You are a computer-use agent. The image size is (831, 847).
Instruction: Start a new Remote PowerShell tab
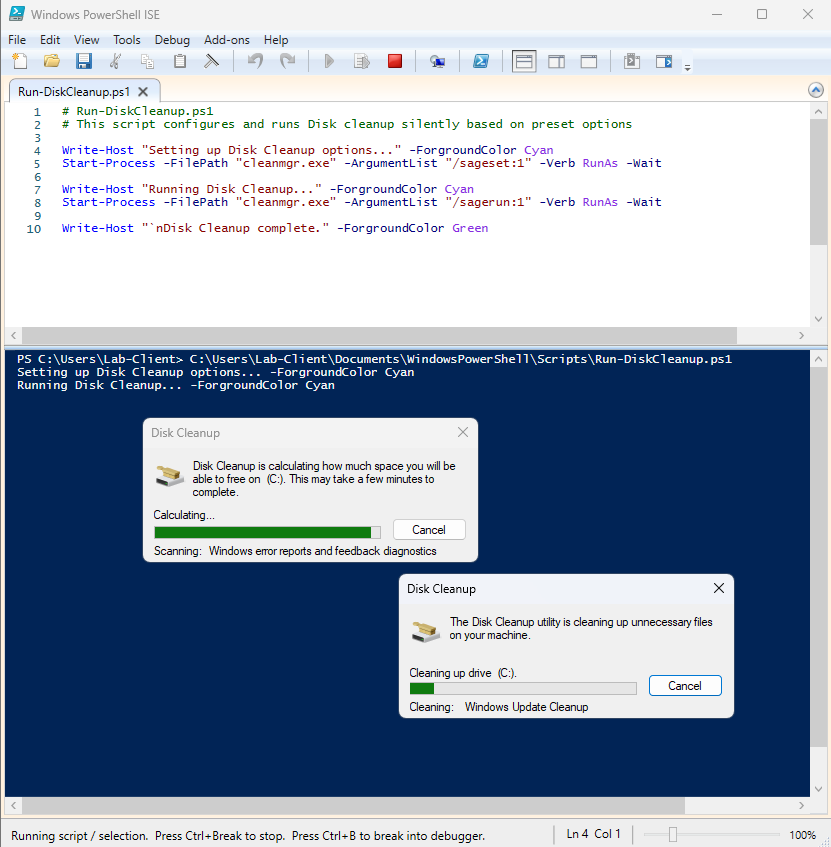pos(438,61)
